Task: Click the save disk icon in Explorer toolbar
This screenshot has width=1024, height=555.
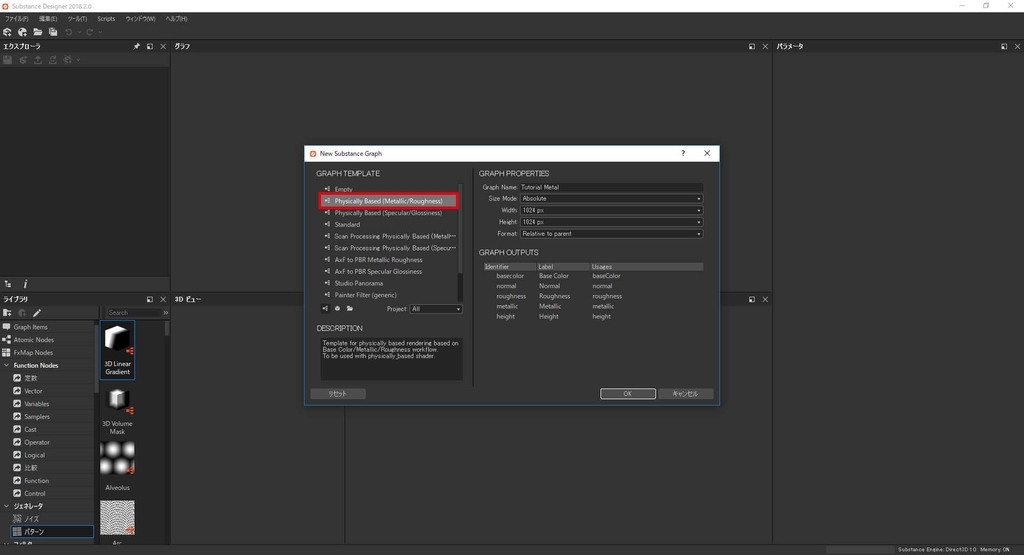Action: point(8,59)
